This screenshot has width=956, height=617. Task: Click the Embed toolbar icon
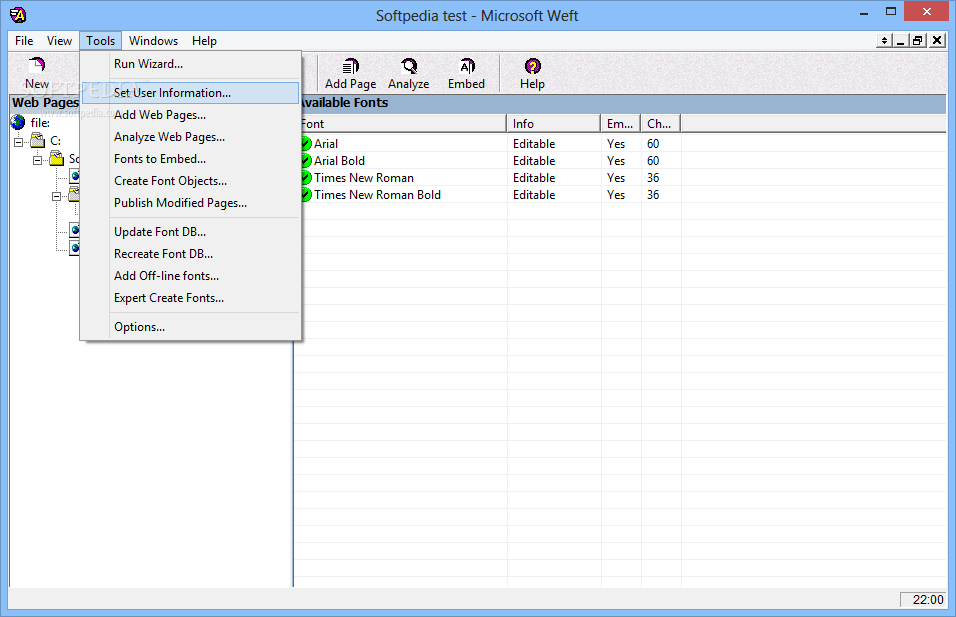(x=466, y=66)
